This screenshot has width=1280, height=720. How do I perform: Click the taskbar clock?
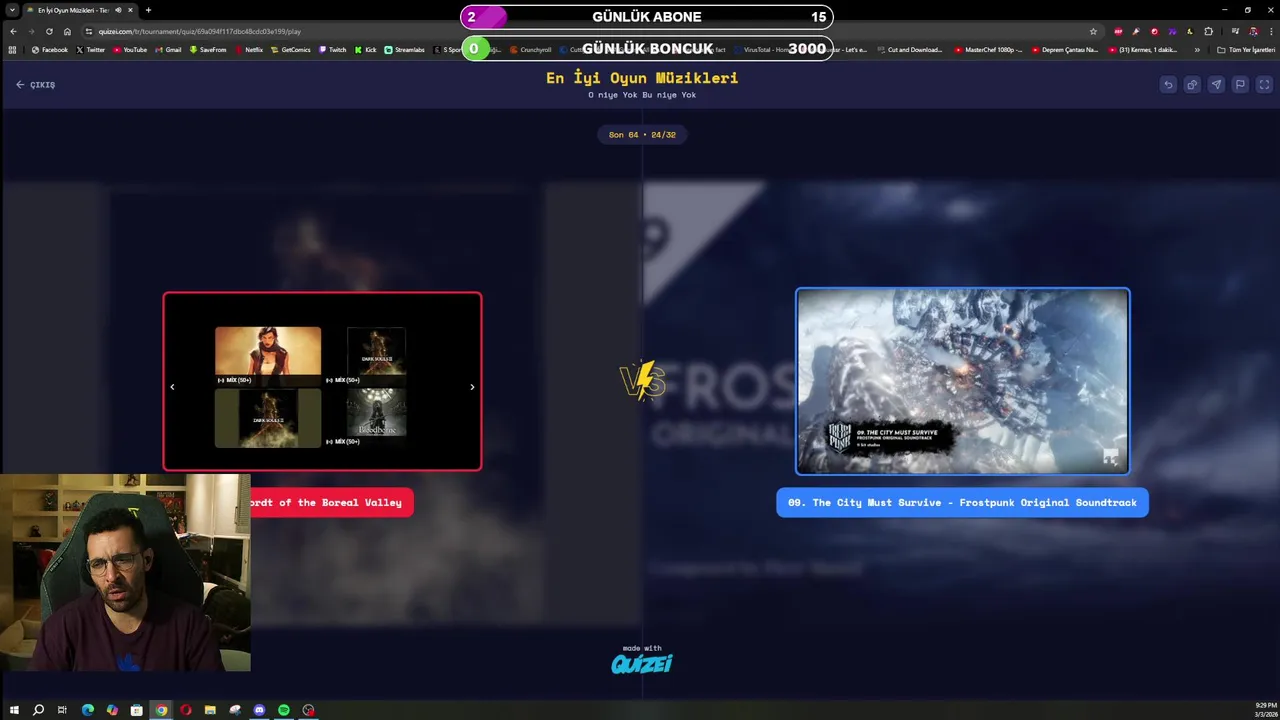pos(1264,710)
